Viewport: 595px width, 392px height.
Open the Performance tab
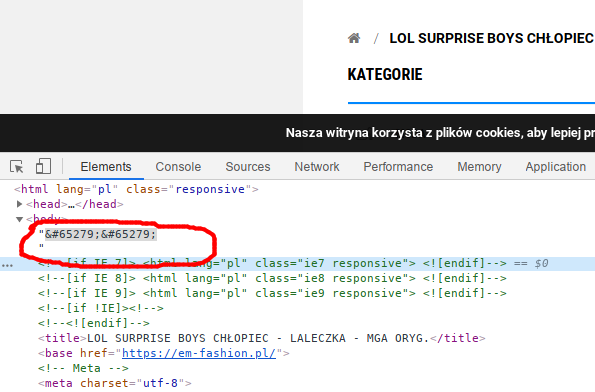click(x=398, y=167)
